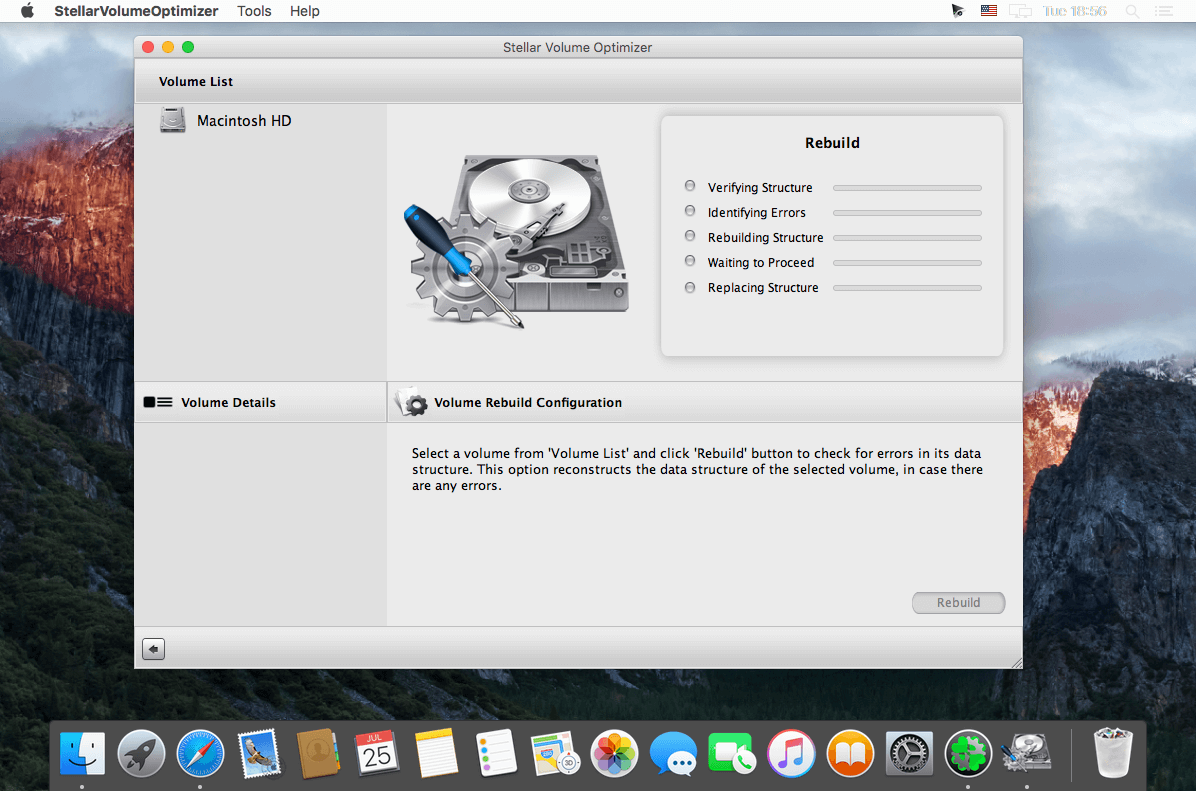Select the Macintosh HD drive icon
The image size is (1196, 791).
pos(173,121)
